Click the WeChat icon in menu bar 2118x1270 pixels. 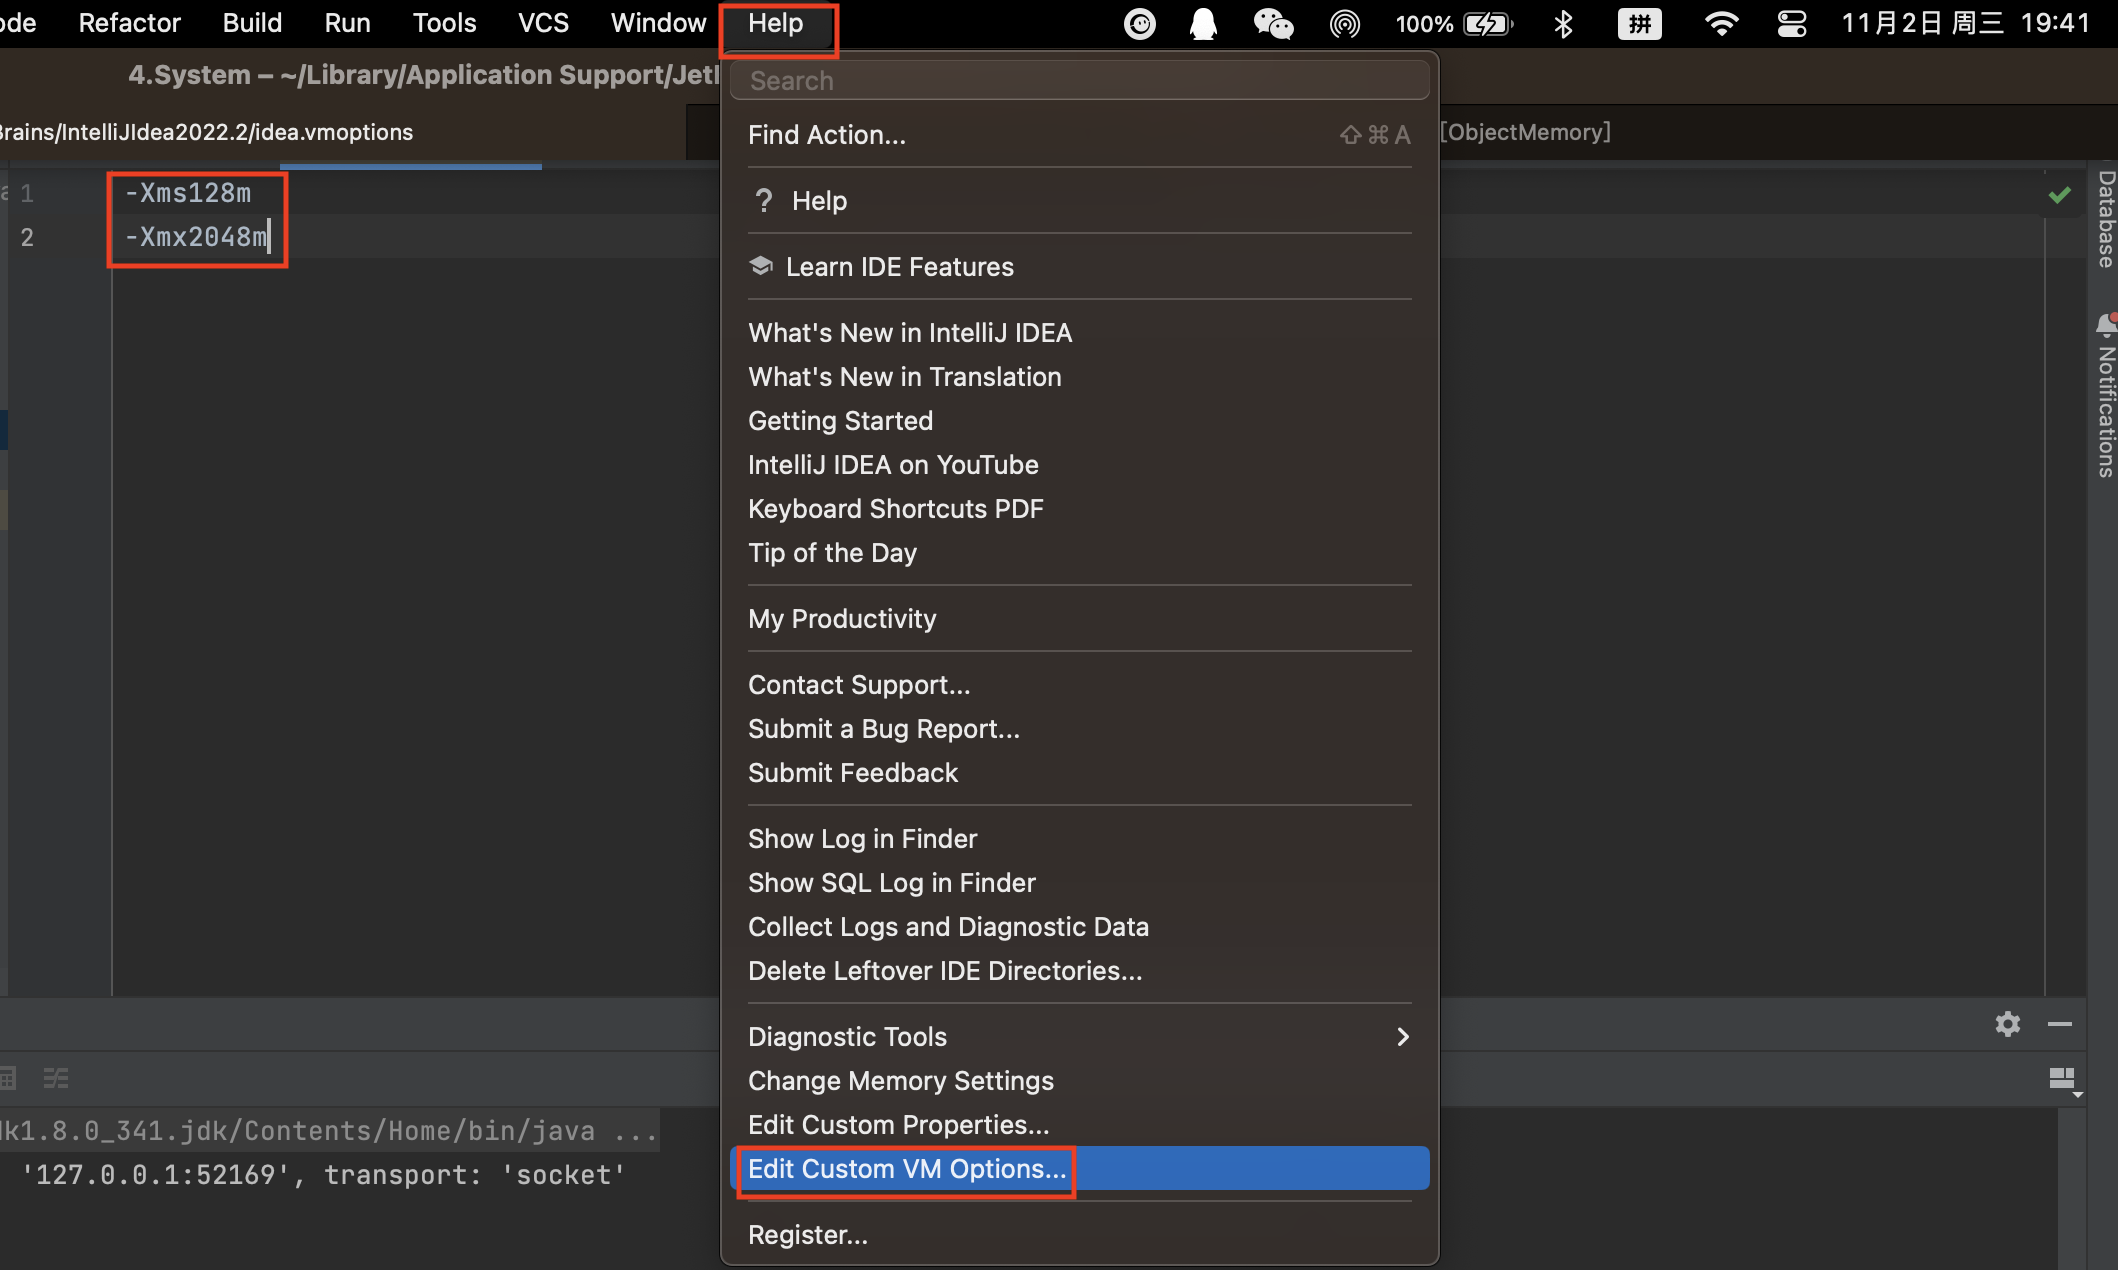1273,23
